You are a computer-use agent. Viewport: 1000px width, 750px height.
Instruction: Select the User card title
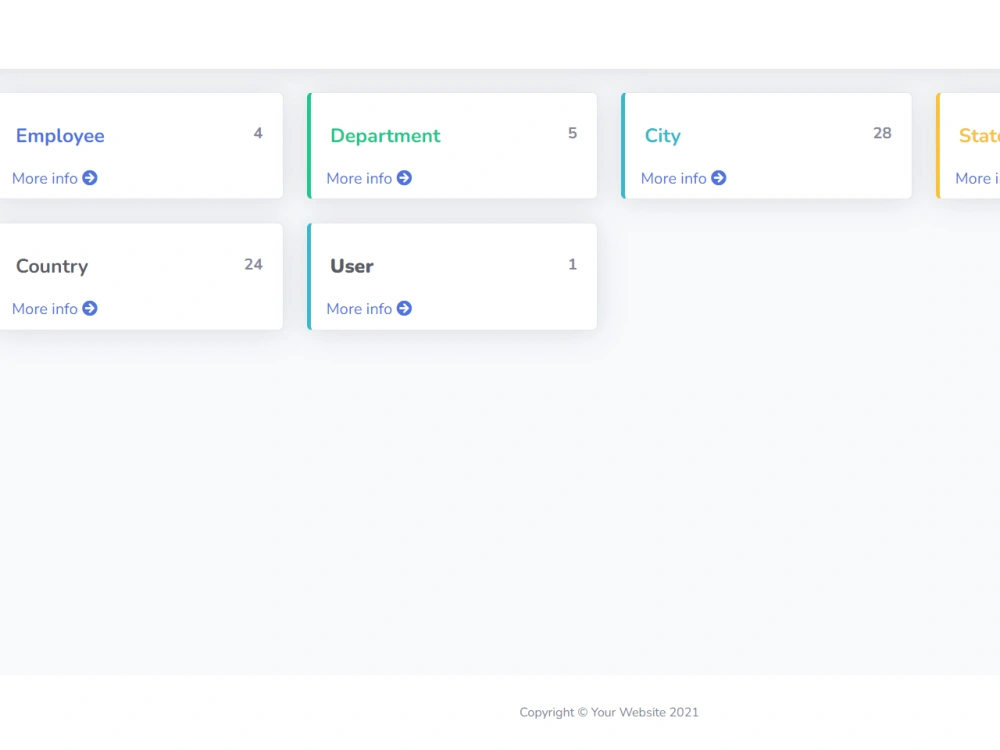(351, 266)
